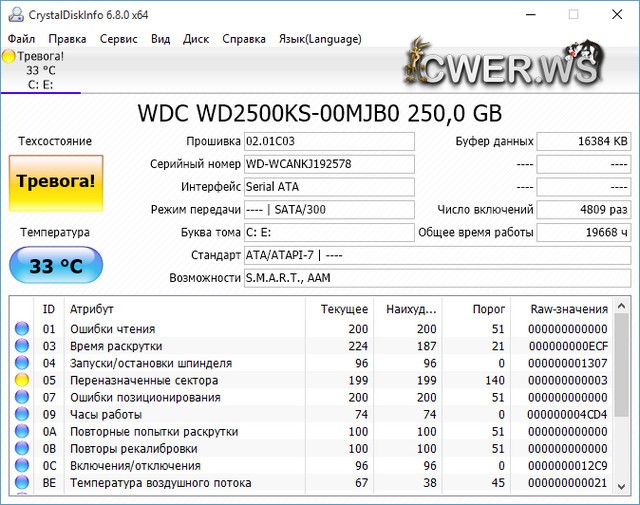
Task: Select the Запуски/остановки шпинделя row
Action: (150, 363)
